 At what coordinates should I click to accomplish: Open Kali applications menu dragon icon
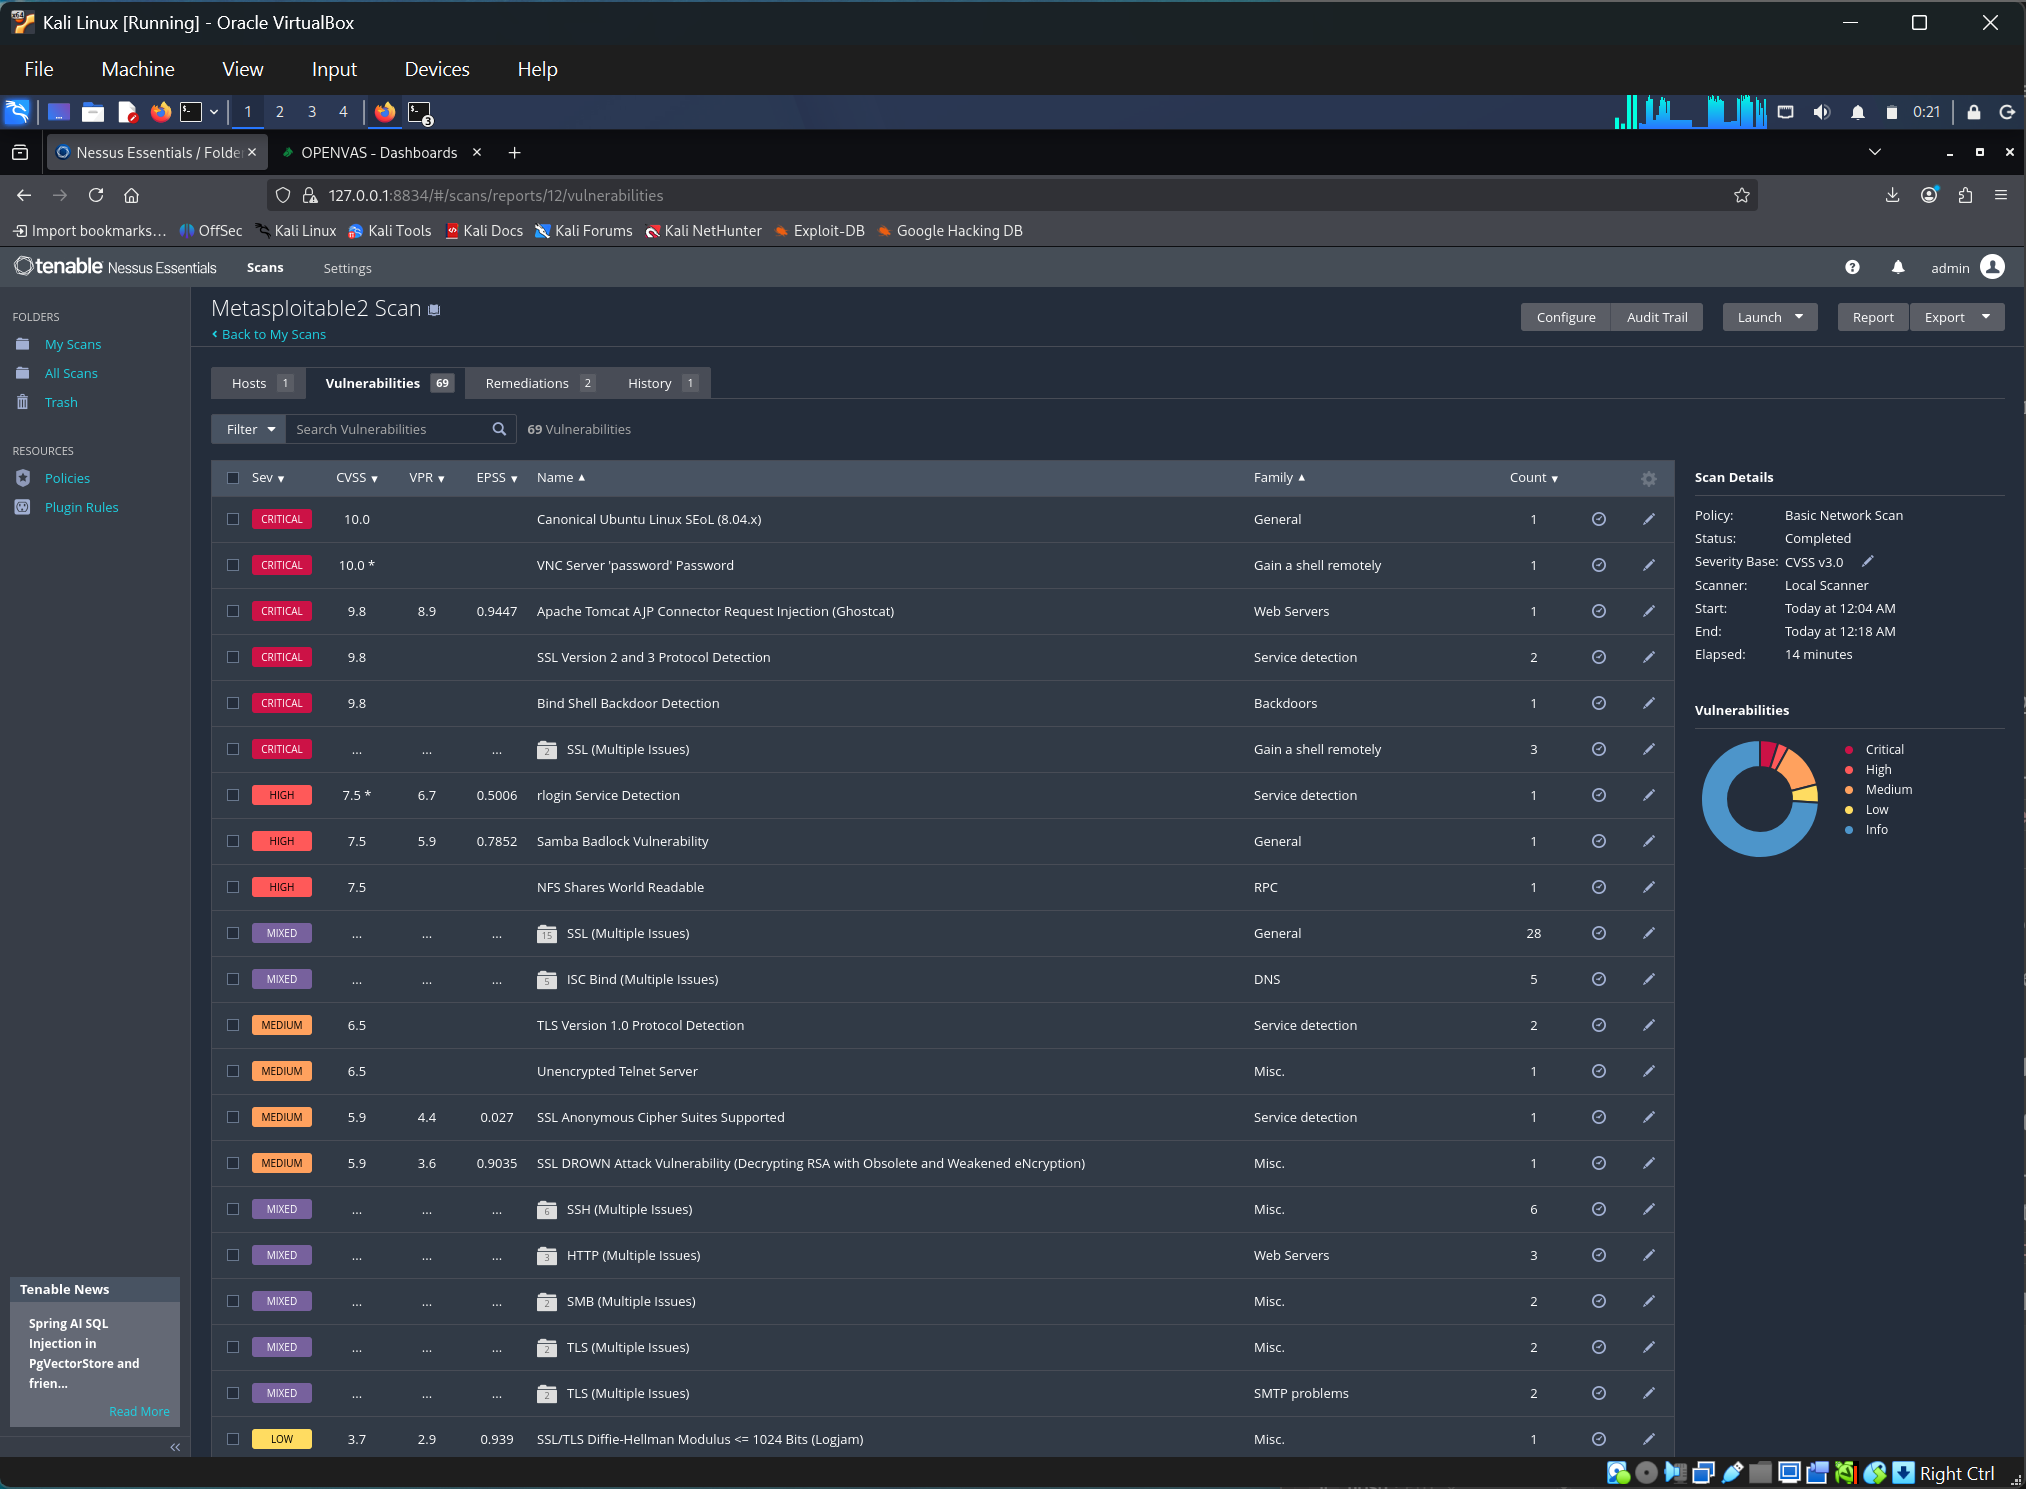tap(18, 112)
